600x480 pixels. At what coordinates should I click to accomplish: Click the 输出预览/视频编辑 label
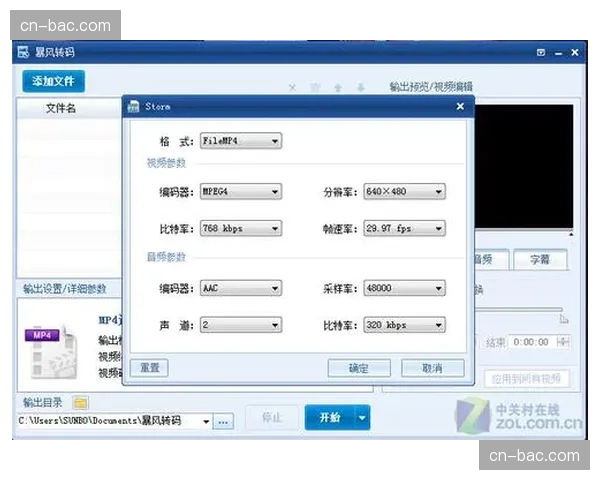click(431, 87)
